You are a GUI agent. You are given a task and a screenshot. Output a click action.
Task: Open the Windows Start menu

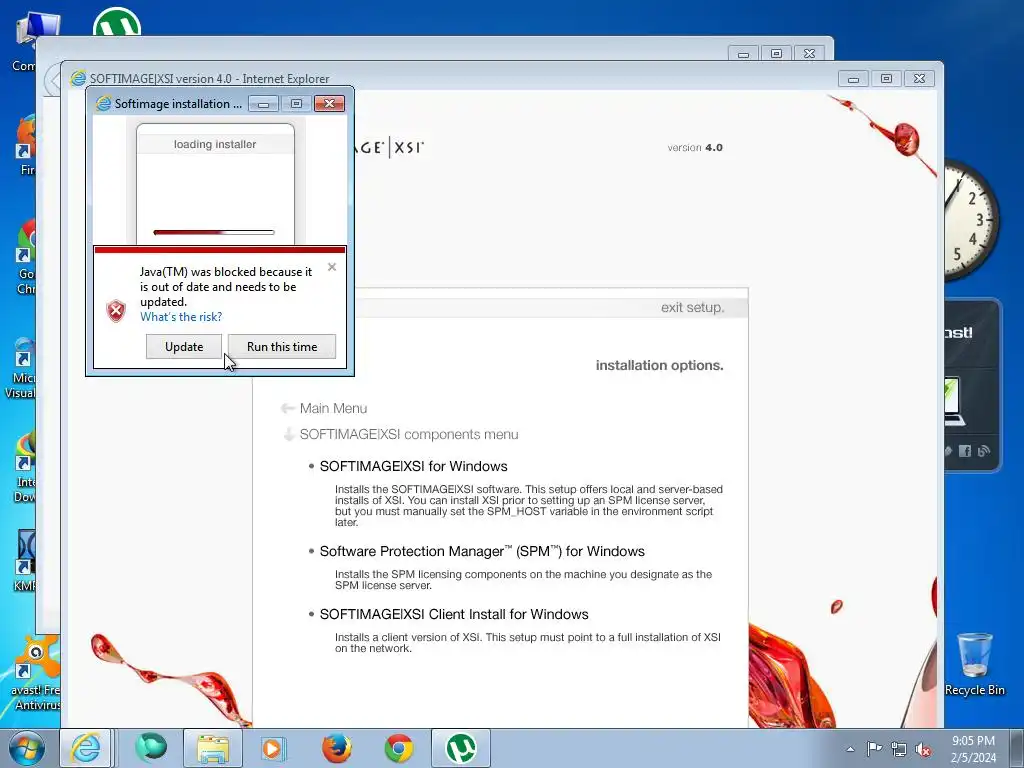tap(25, 748)
